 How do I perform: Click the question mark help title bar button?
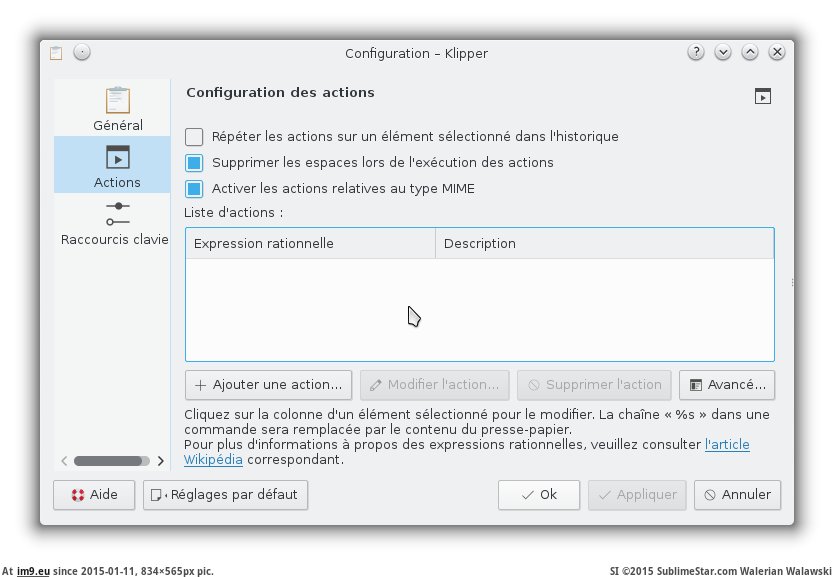[696, 52]
